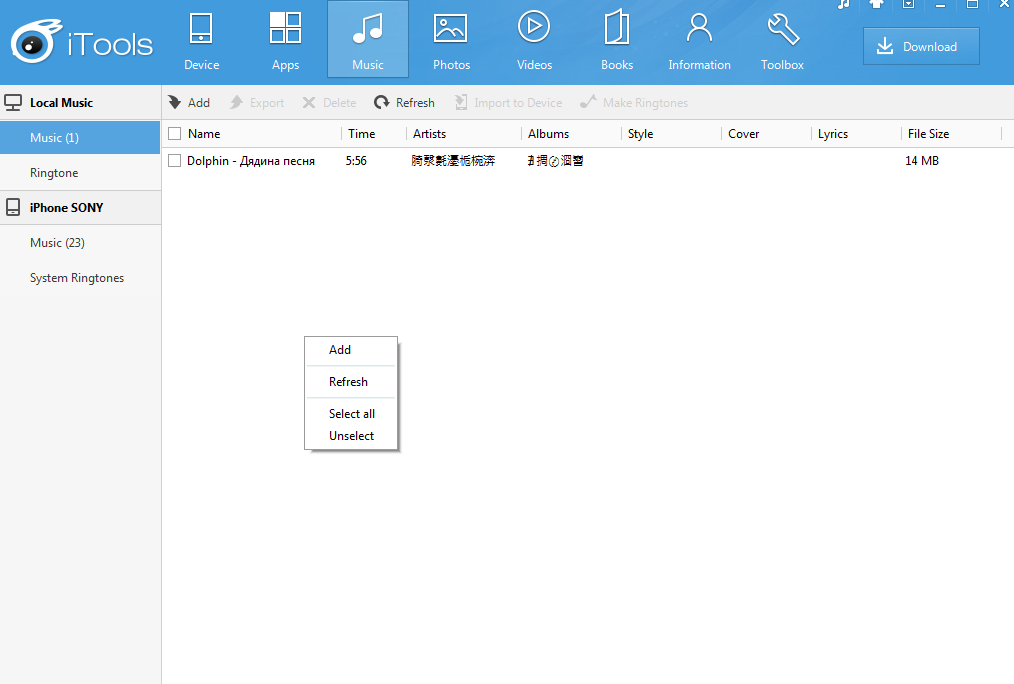This screenshot has width=1014, height=684.
Task: Choose Add from the context menu
Action: click(340, 350)
